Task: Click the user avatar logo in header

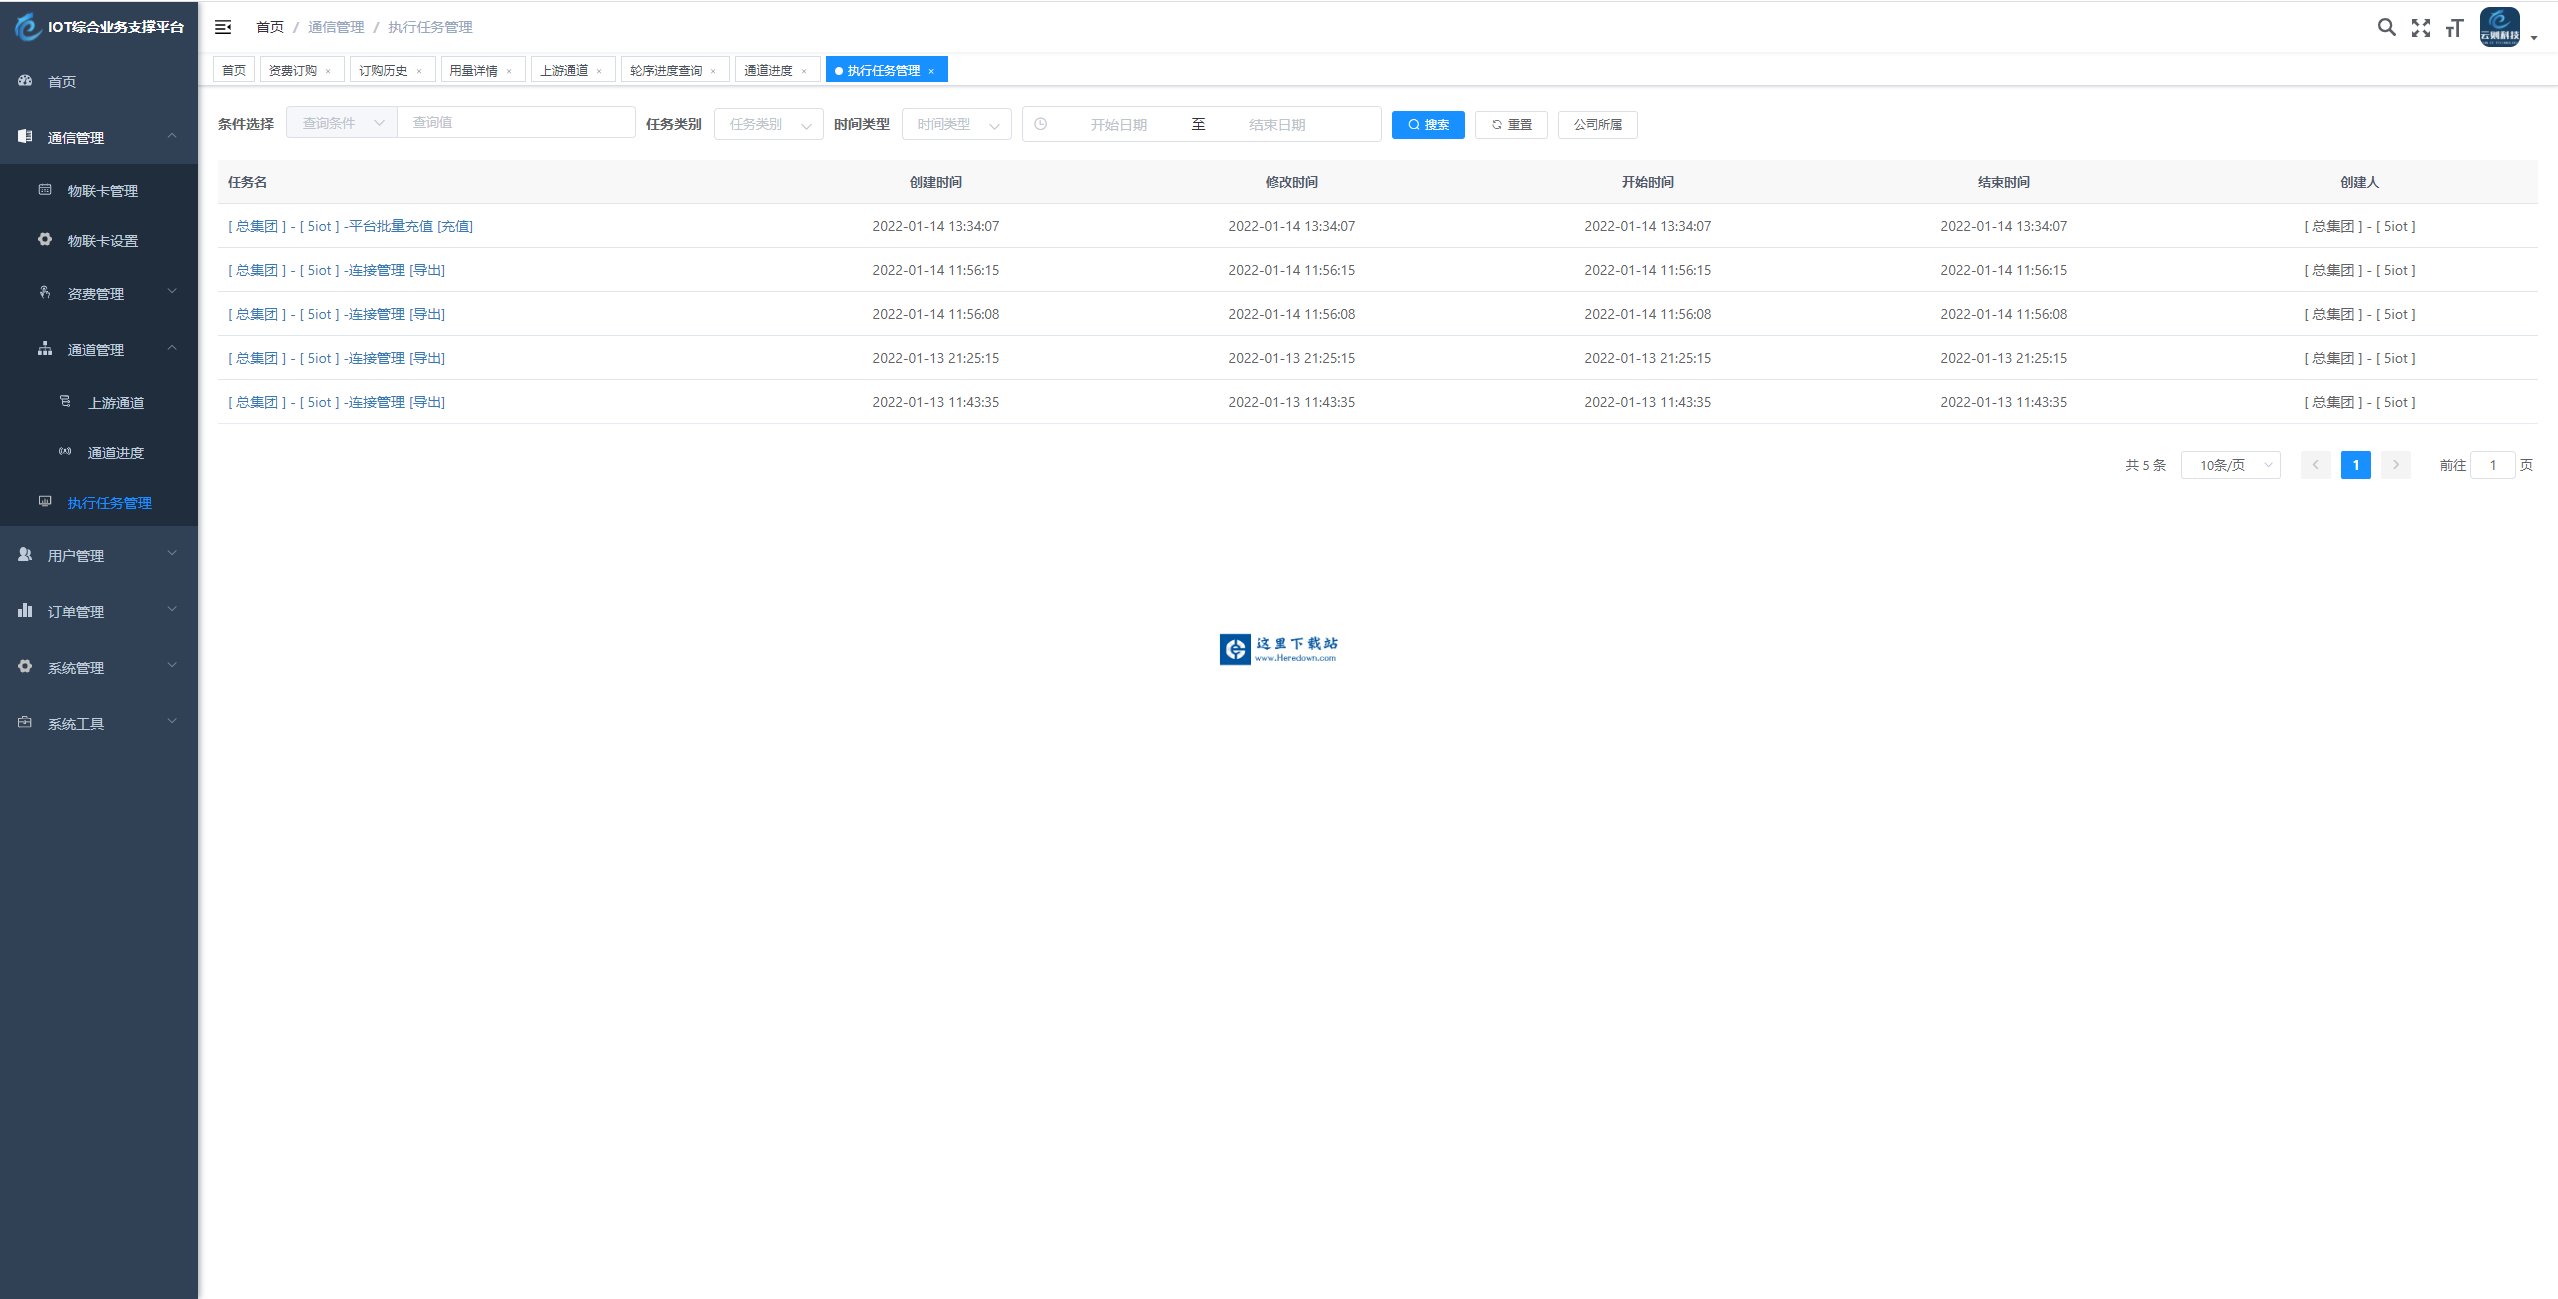Action: [2499, 27]
